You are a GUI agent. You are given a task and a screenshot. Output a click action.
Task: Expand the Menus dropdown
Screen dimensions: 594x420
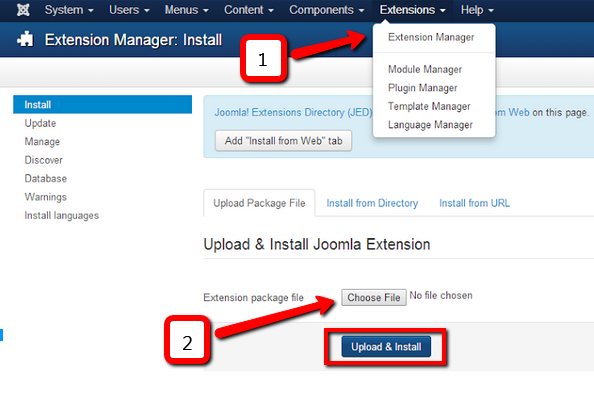coord(186,10)
